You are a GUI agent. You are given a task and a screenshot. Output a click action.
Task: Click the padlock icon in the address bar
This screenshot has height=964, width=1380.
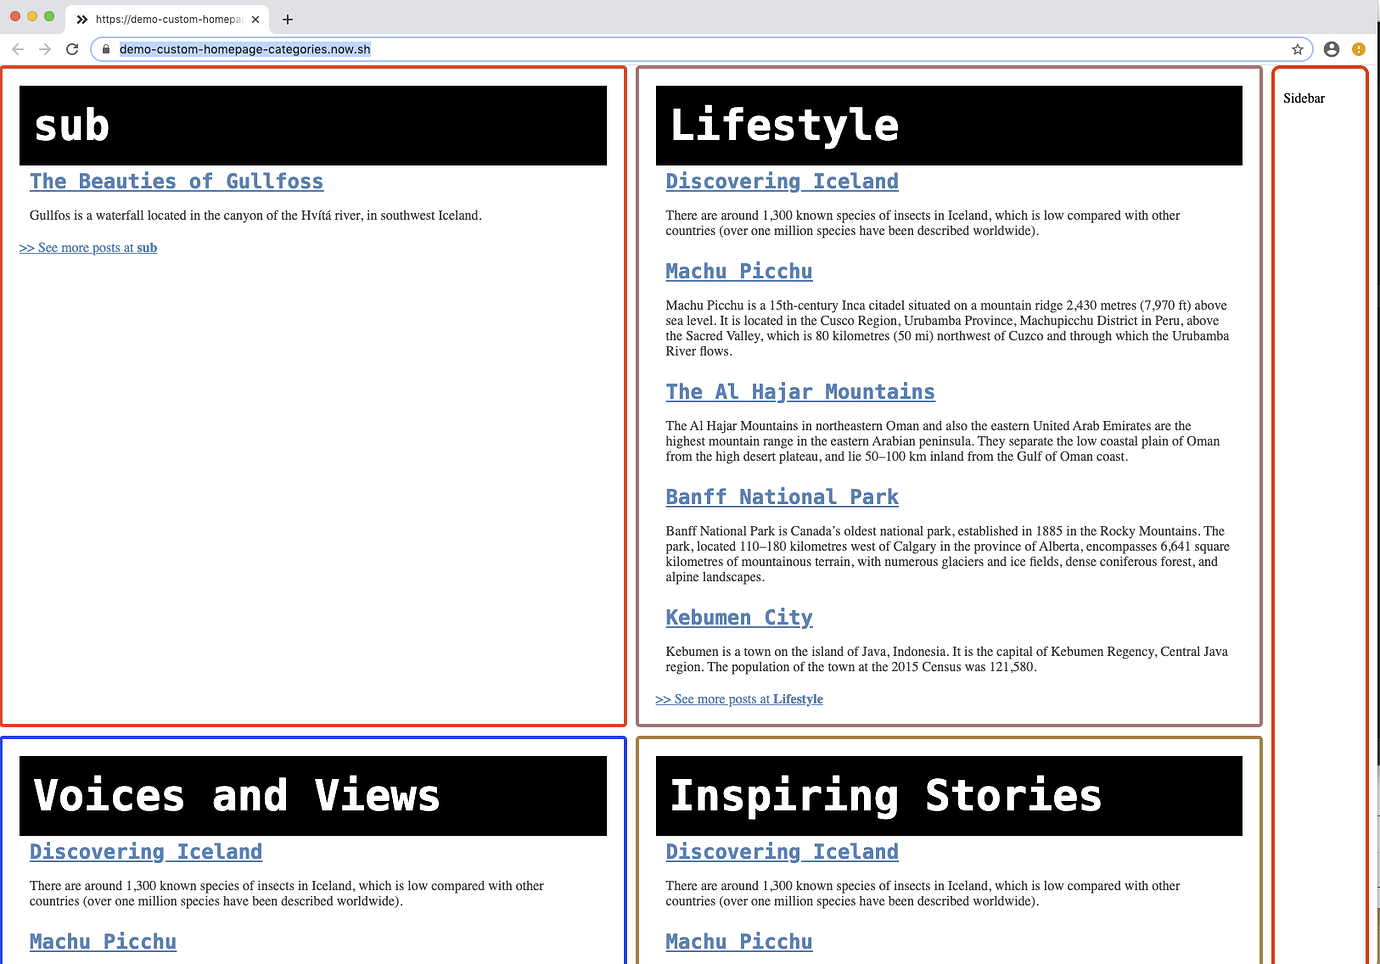click(x=106, y=48)
